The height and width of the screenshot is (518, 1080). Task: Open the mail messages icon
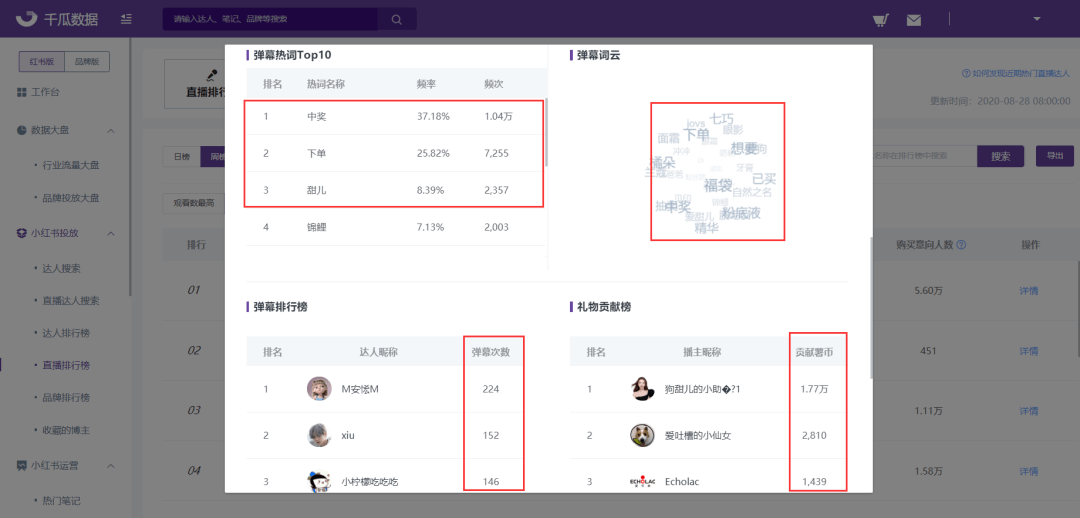pos(914,19)
